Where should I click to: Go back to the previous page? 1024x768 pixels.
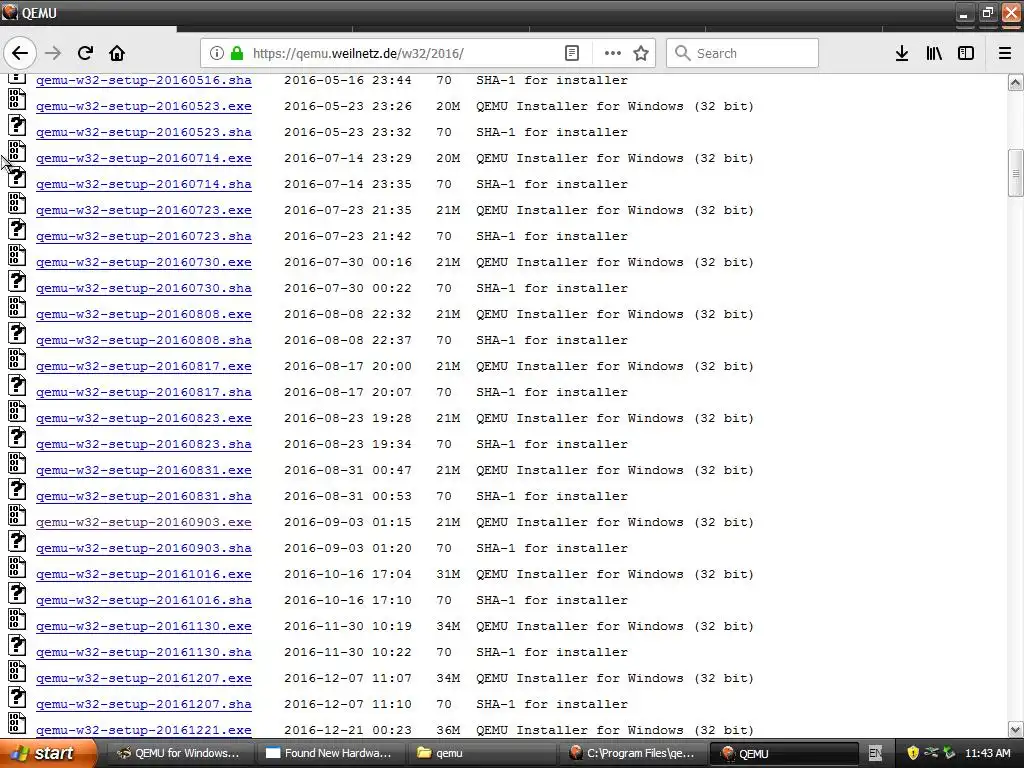[x=20, y=54]
